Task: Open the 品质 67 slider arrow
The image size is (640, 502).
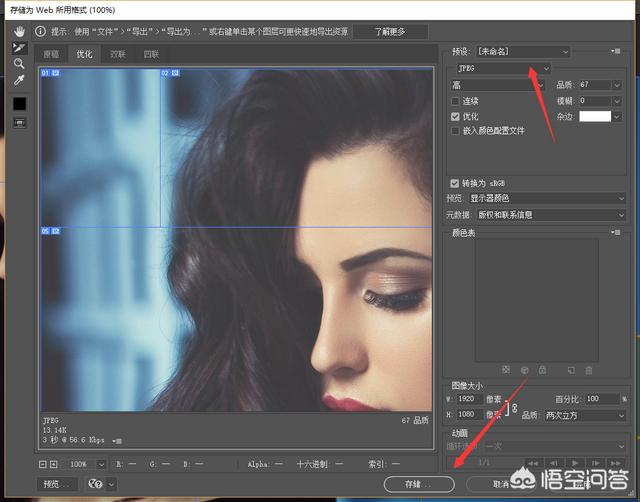Action: [617, 85]
